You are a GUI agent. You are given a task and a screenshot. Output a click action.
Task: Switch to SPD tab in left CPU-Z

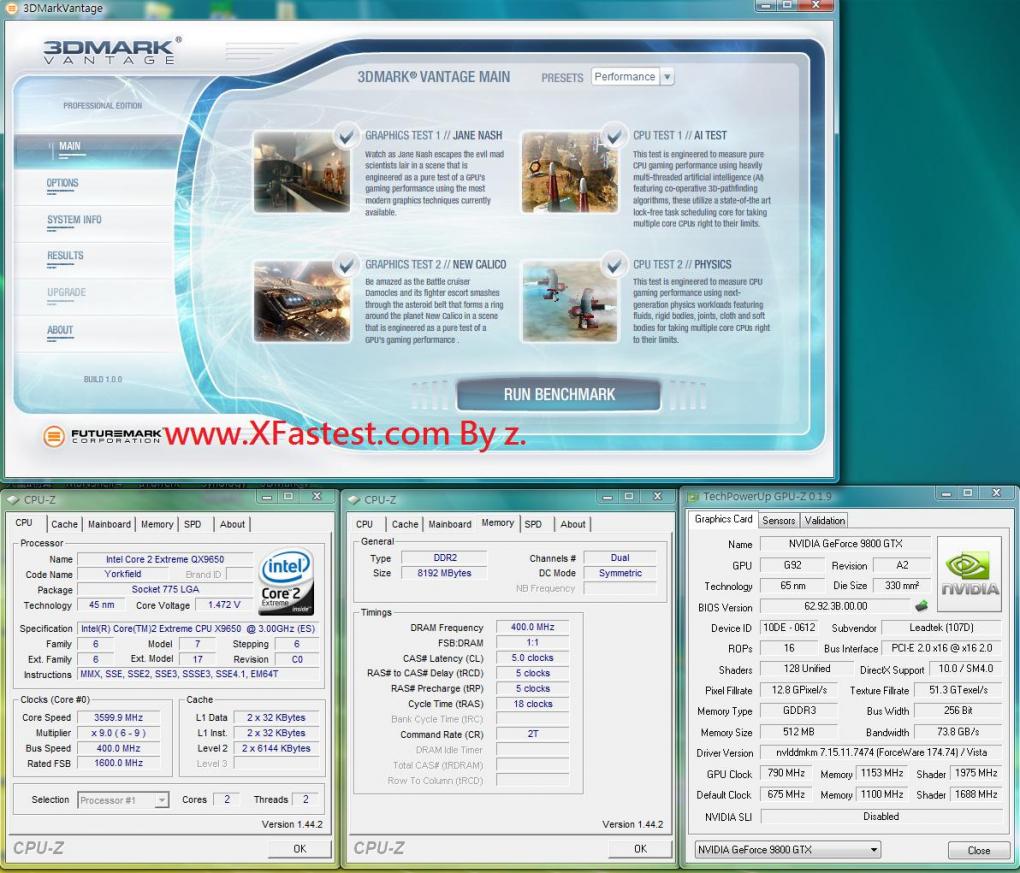pos(193,524)
